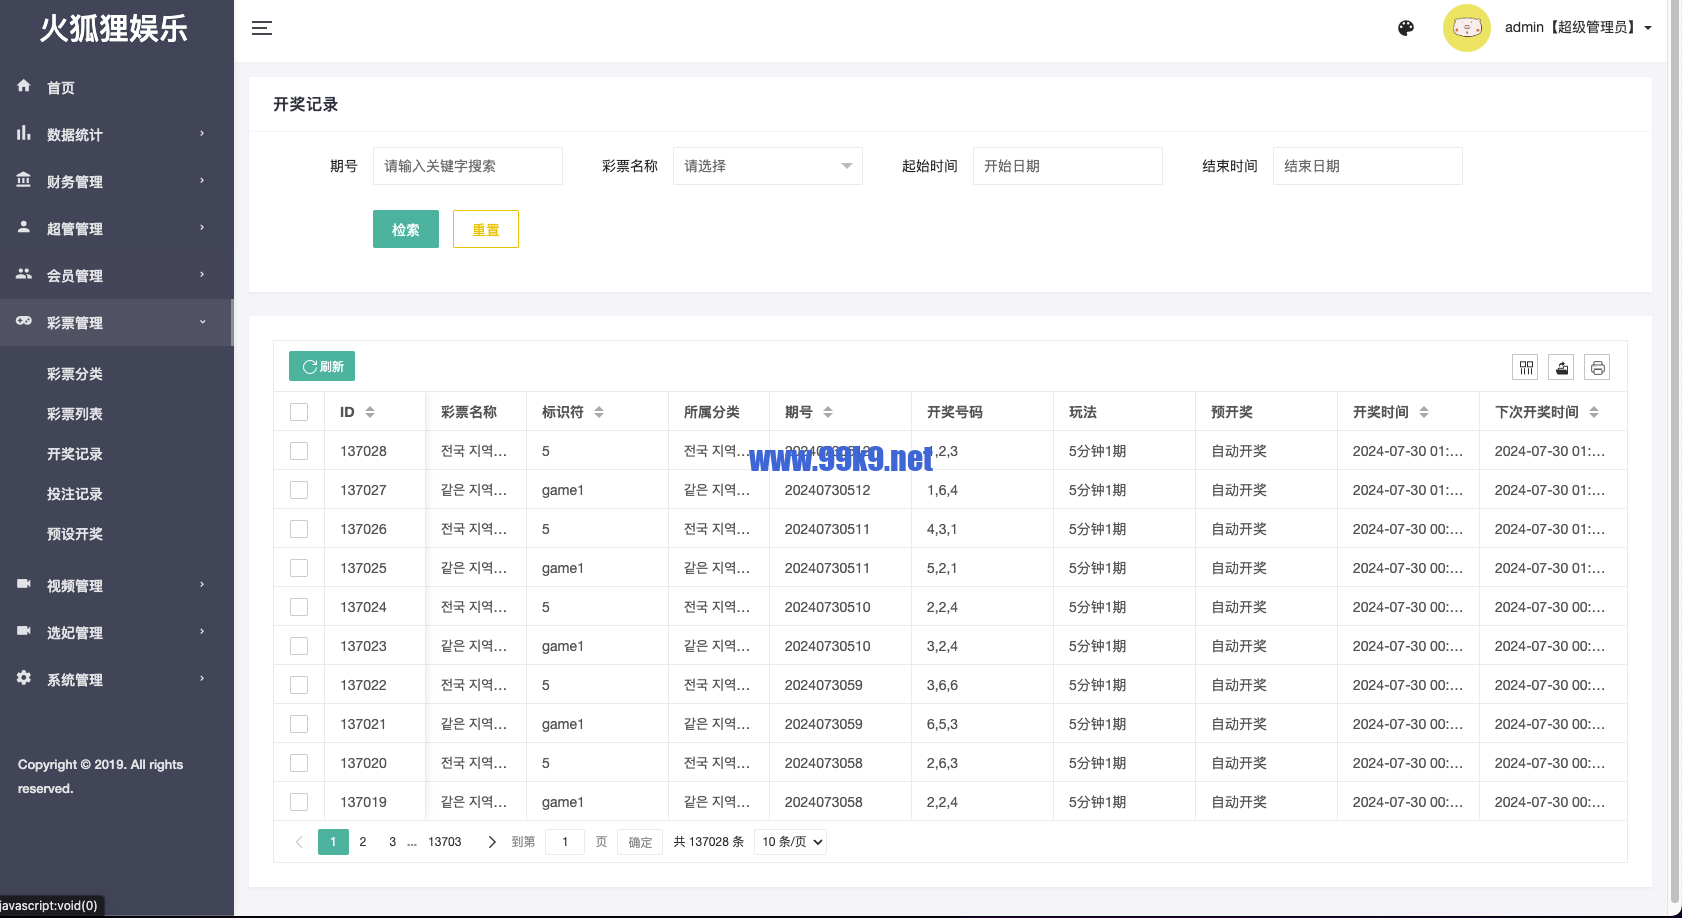The height and width of the screenshot is (918, 1682).
Task: Go to 首页 in the sidebar
Action: 117,87
